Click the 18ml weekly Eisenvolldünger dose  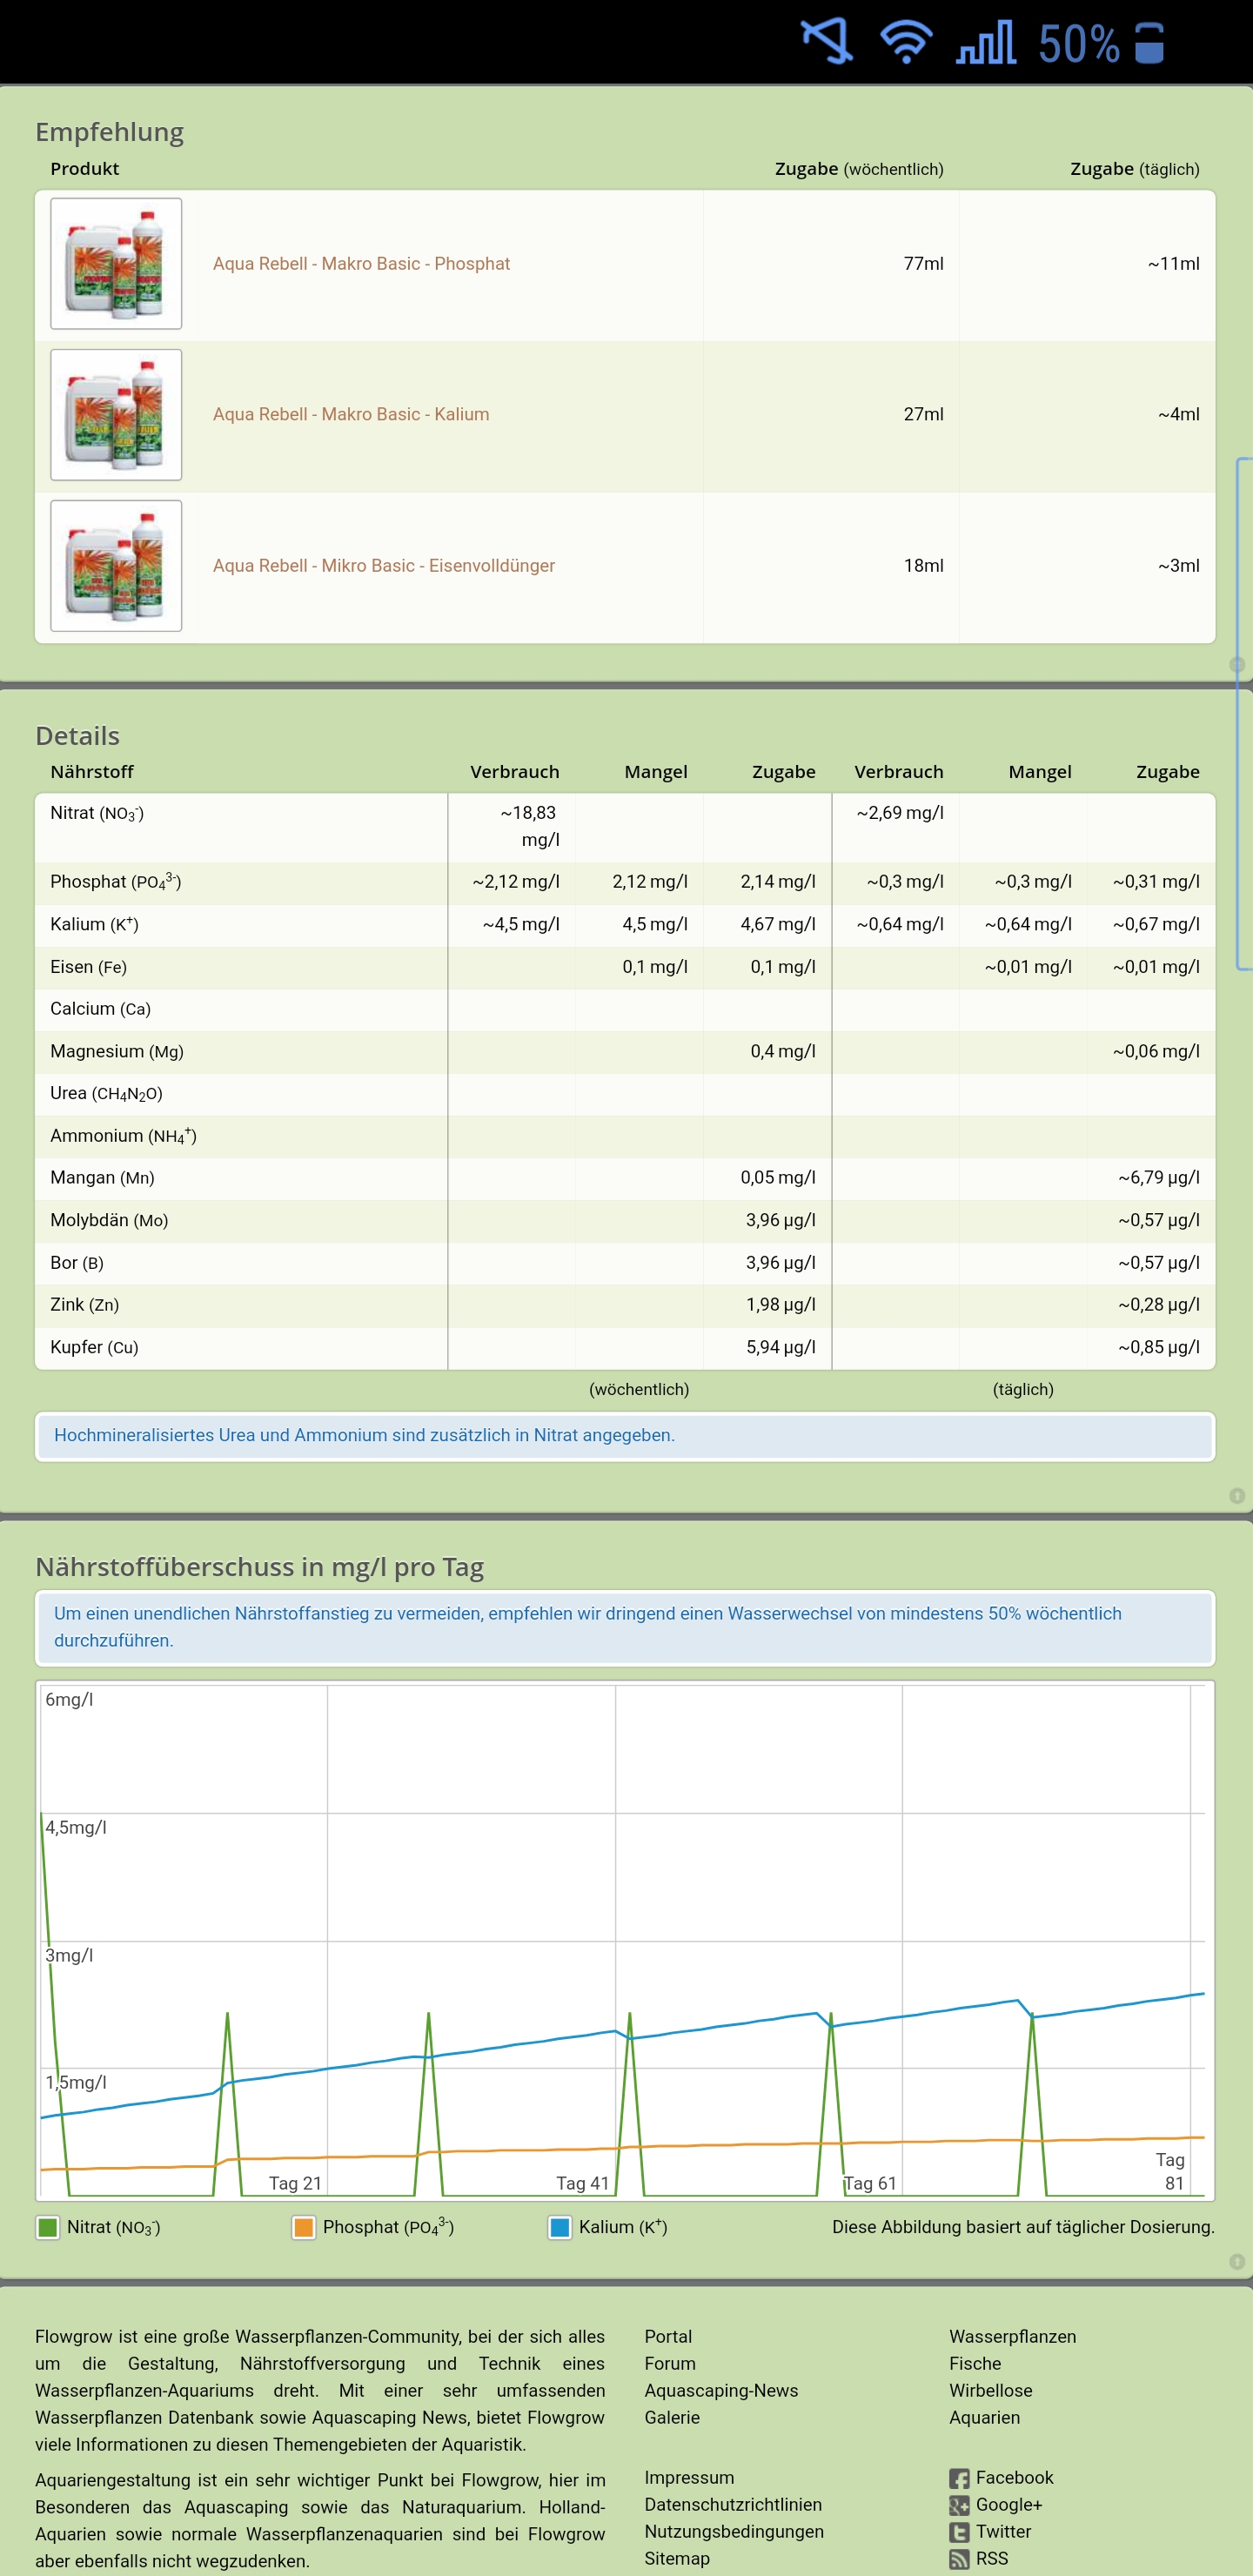tap(923, 566)
